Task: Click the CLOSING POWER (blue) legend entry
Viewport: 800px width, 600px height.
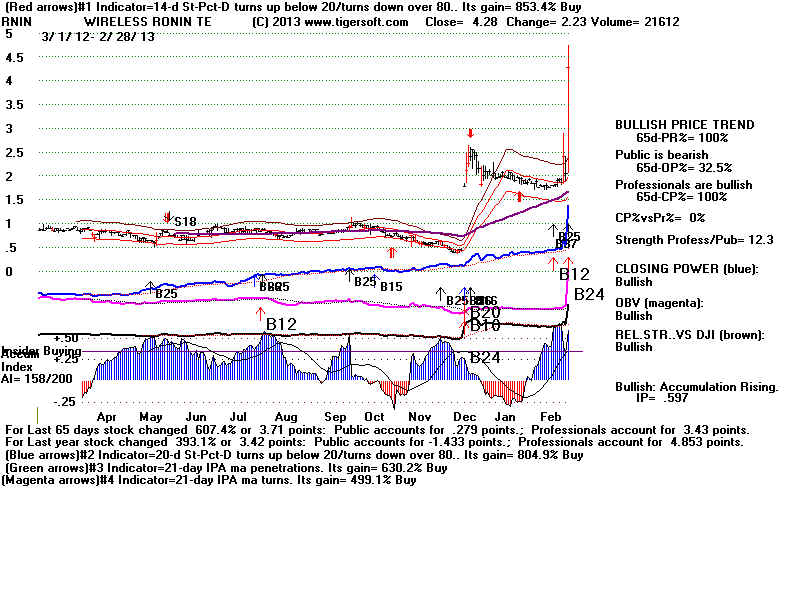Action: [684, 267]
